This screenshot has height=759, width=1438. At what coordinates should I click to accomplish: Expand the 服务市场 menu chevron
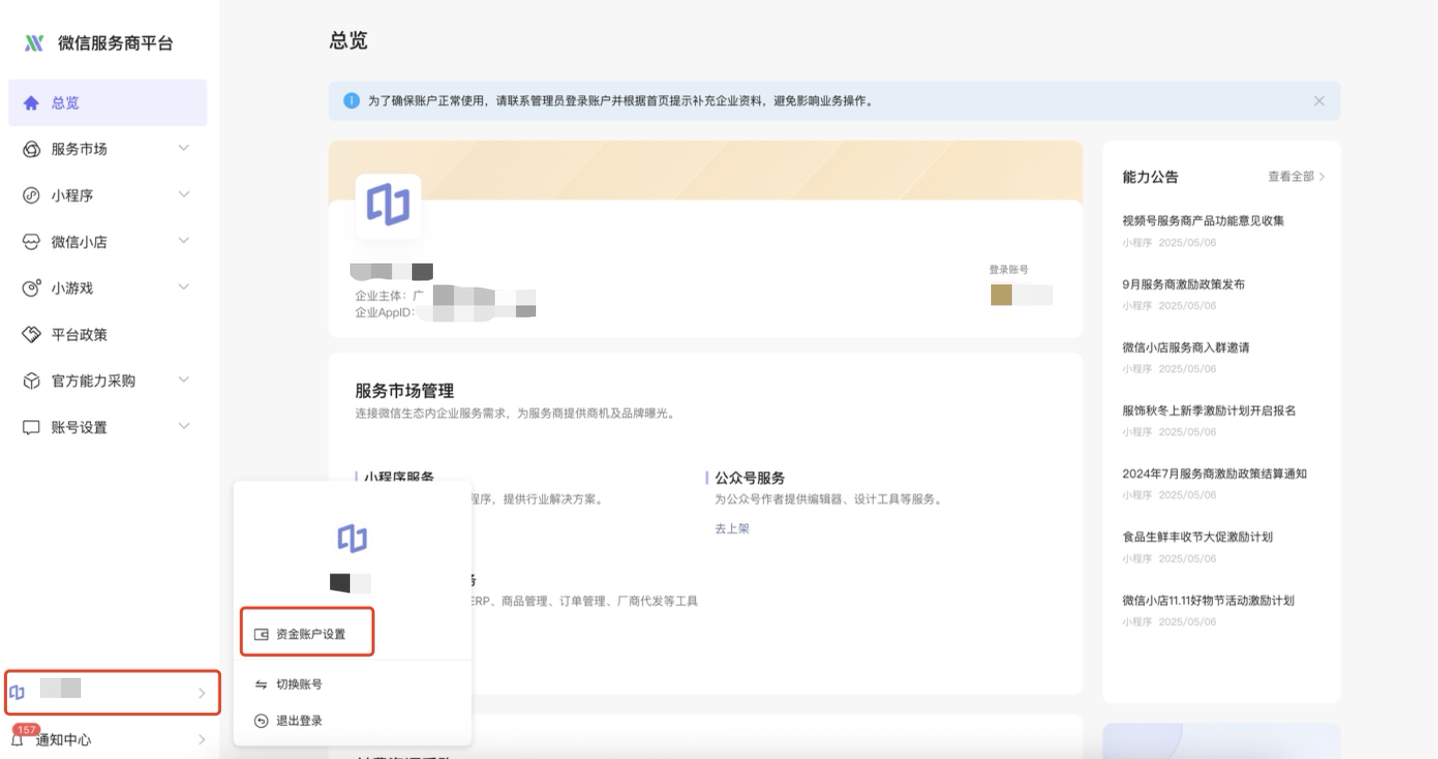[184, 149]
